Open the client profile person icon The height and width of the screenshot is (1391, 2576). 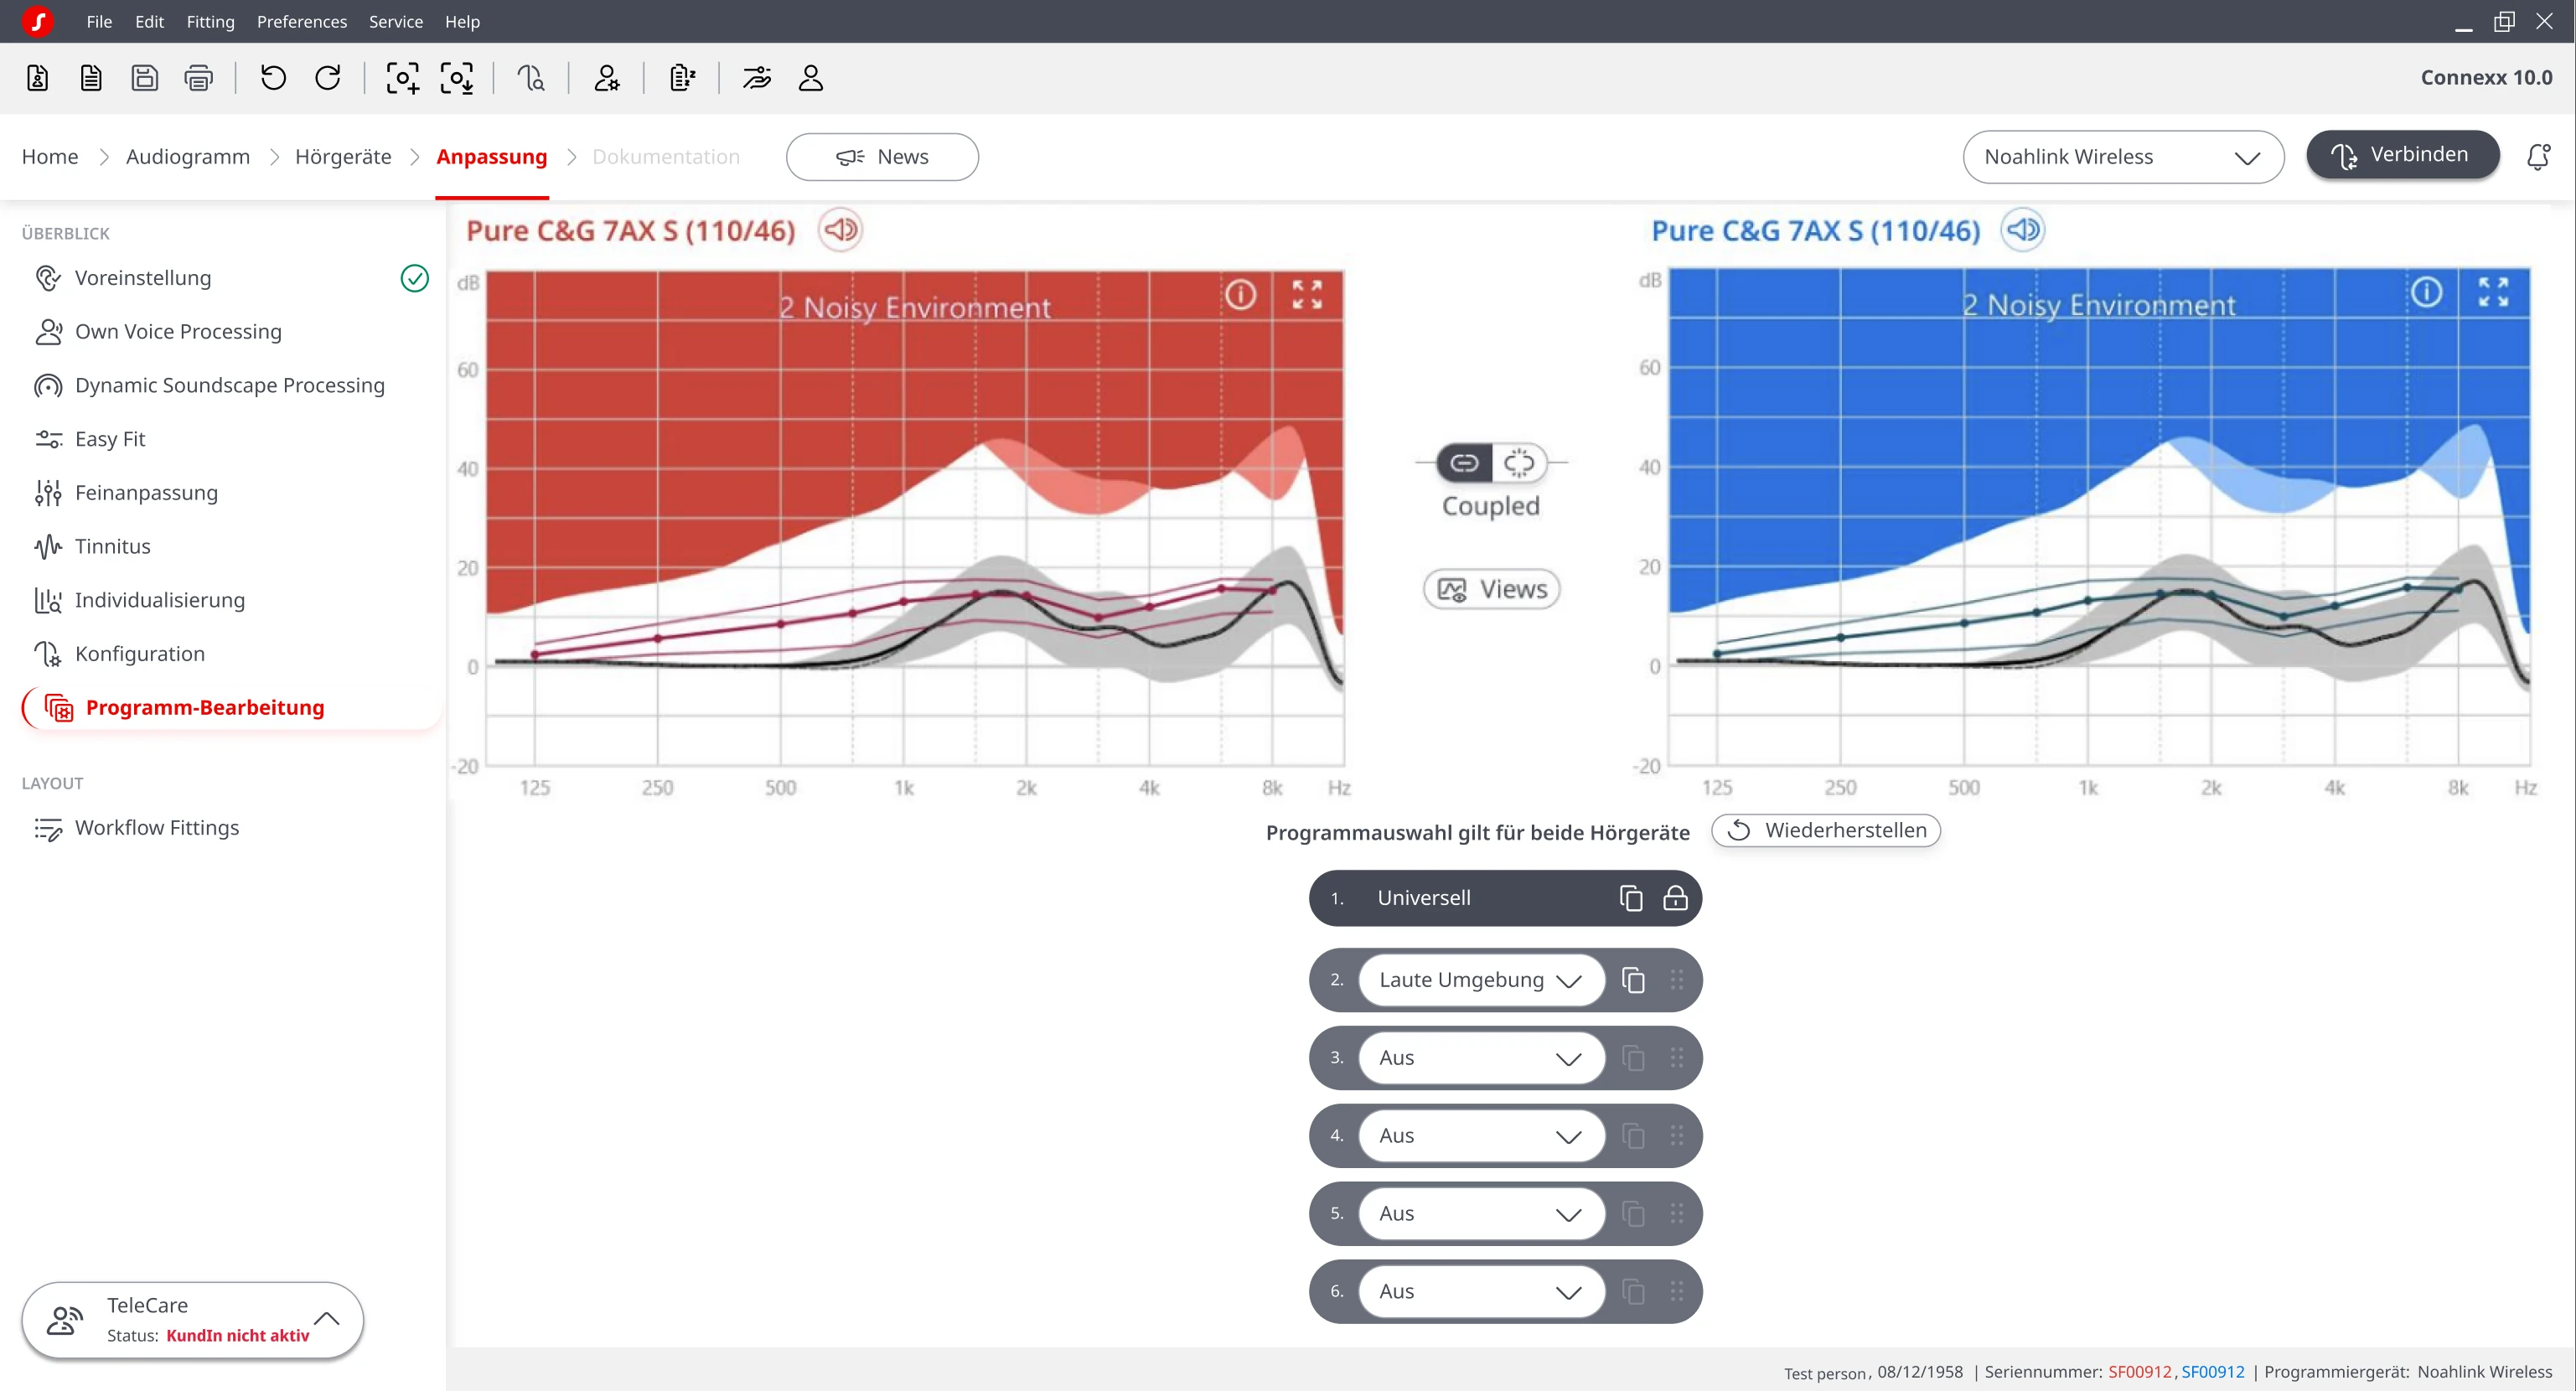coord(811,78)
